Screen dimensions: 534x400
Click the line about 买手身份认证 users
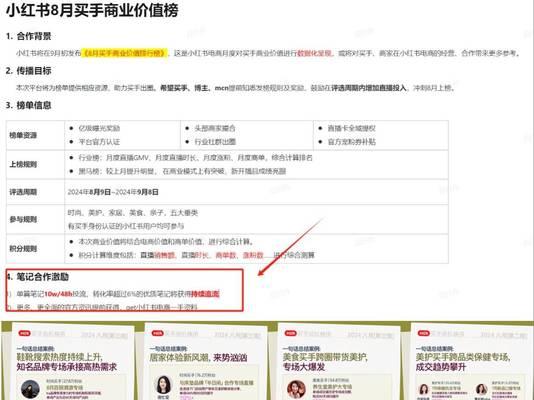pyautogui.click(x=126, y=226)
